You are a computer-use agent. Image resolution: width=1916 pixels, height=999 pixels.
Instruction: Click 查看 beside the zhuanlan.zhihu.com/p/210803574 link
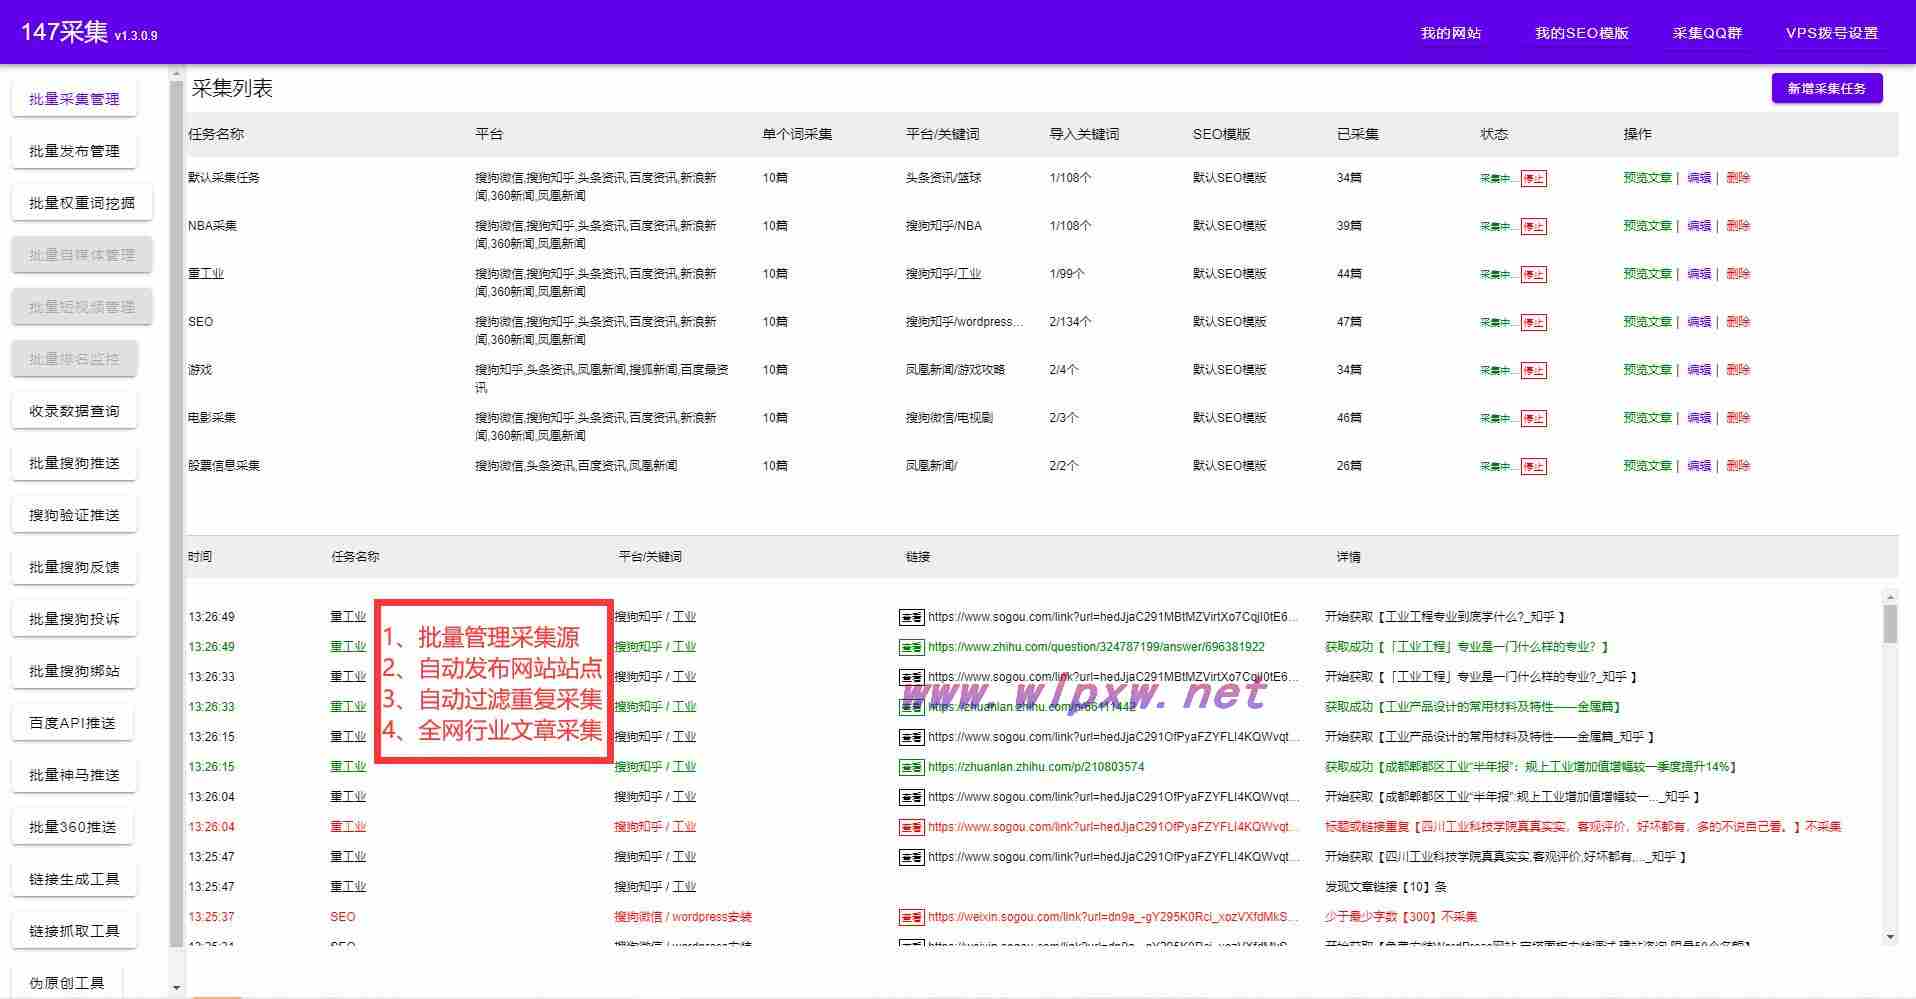click(x=911, y=768)
